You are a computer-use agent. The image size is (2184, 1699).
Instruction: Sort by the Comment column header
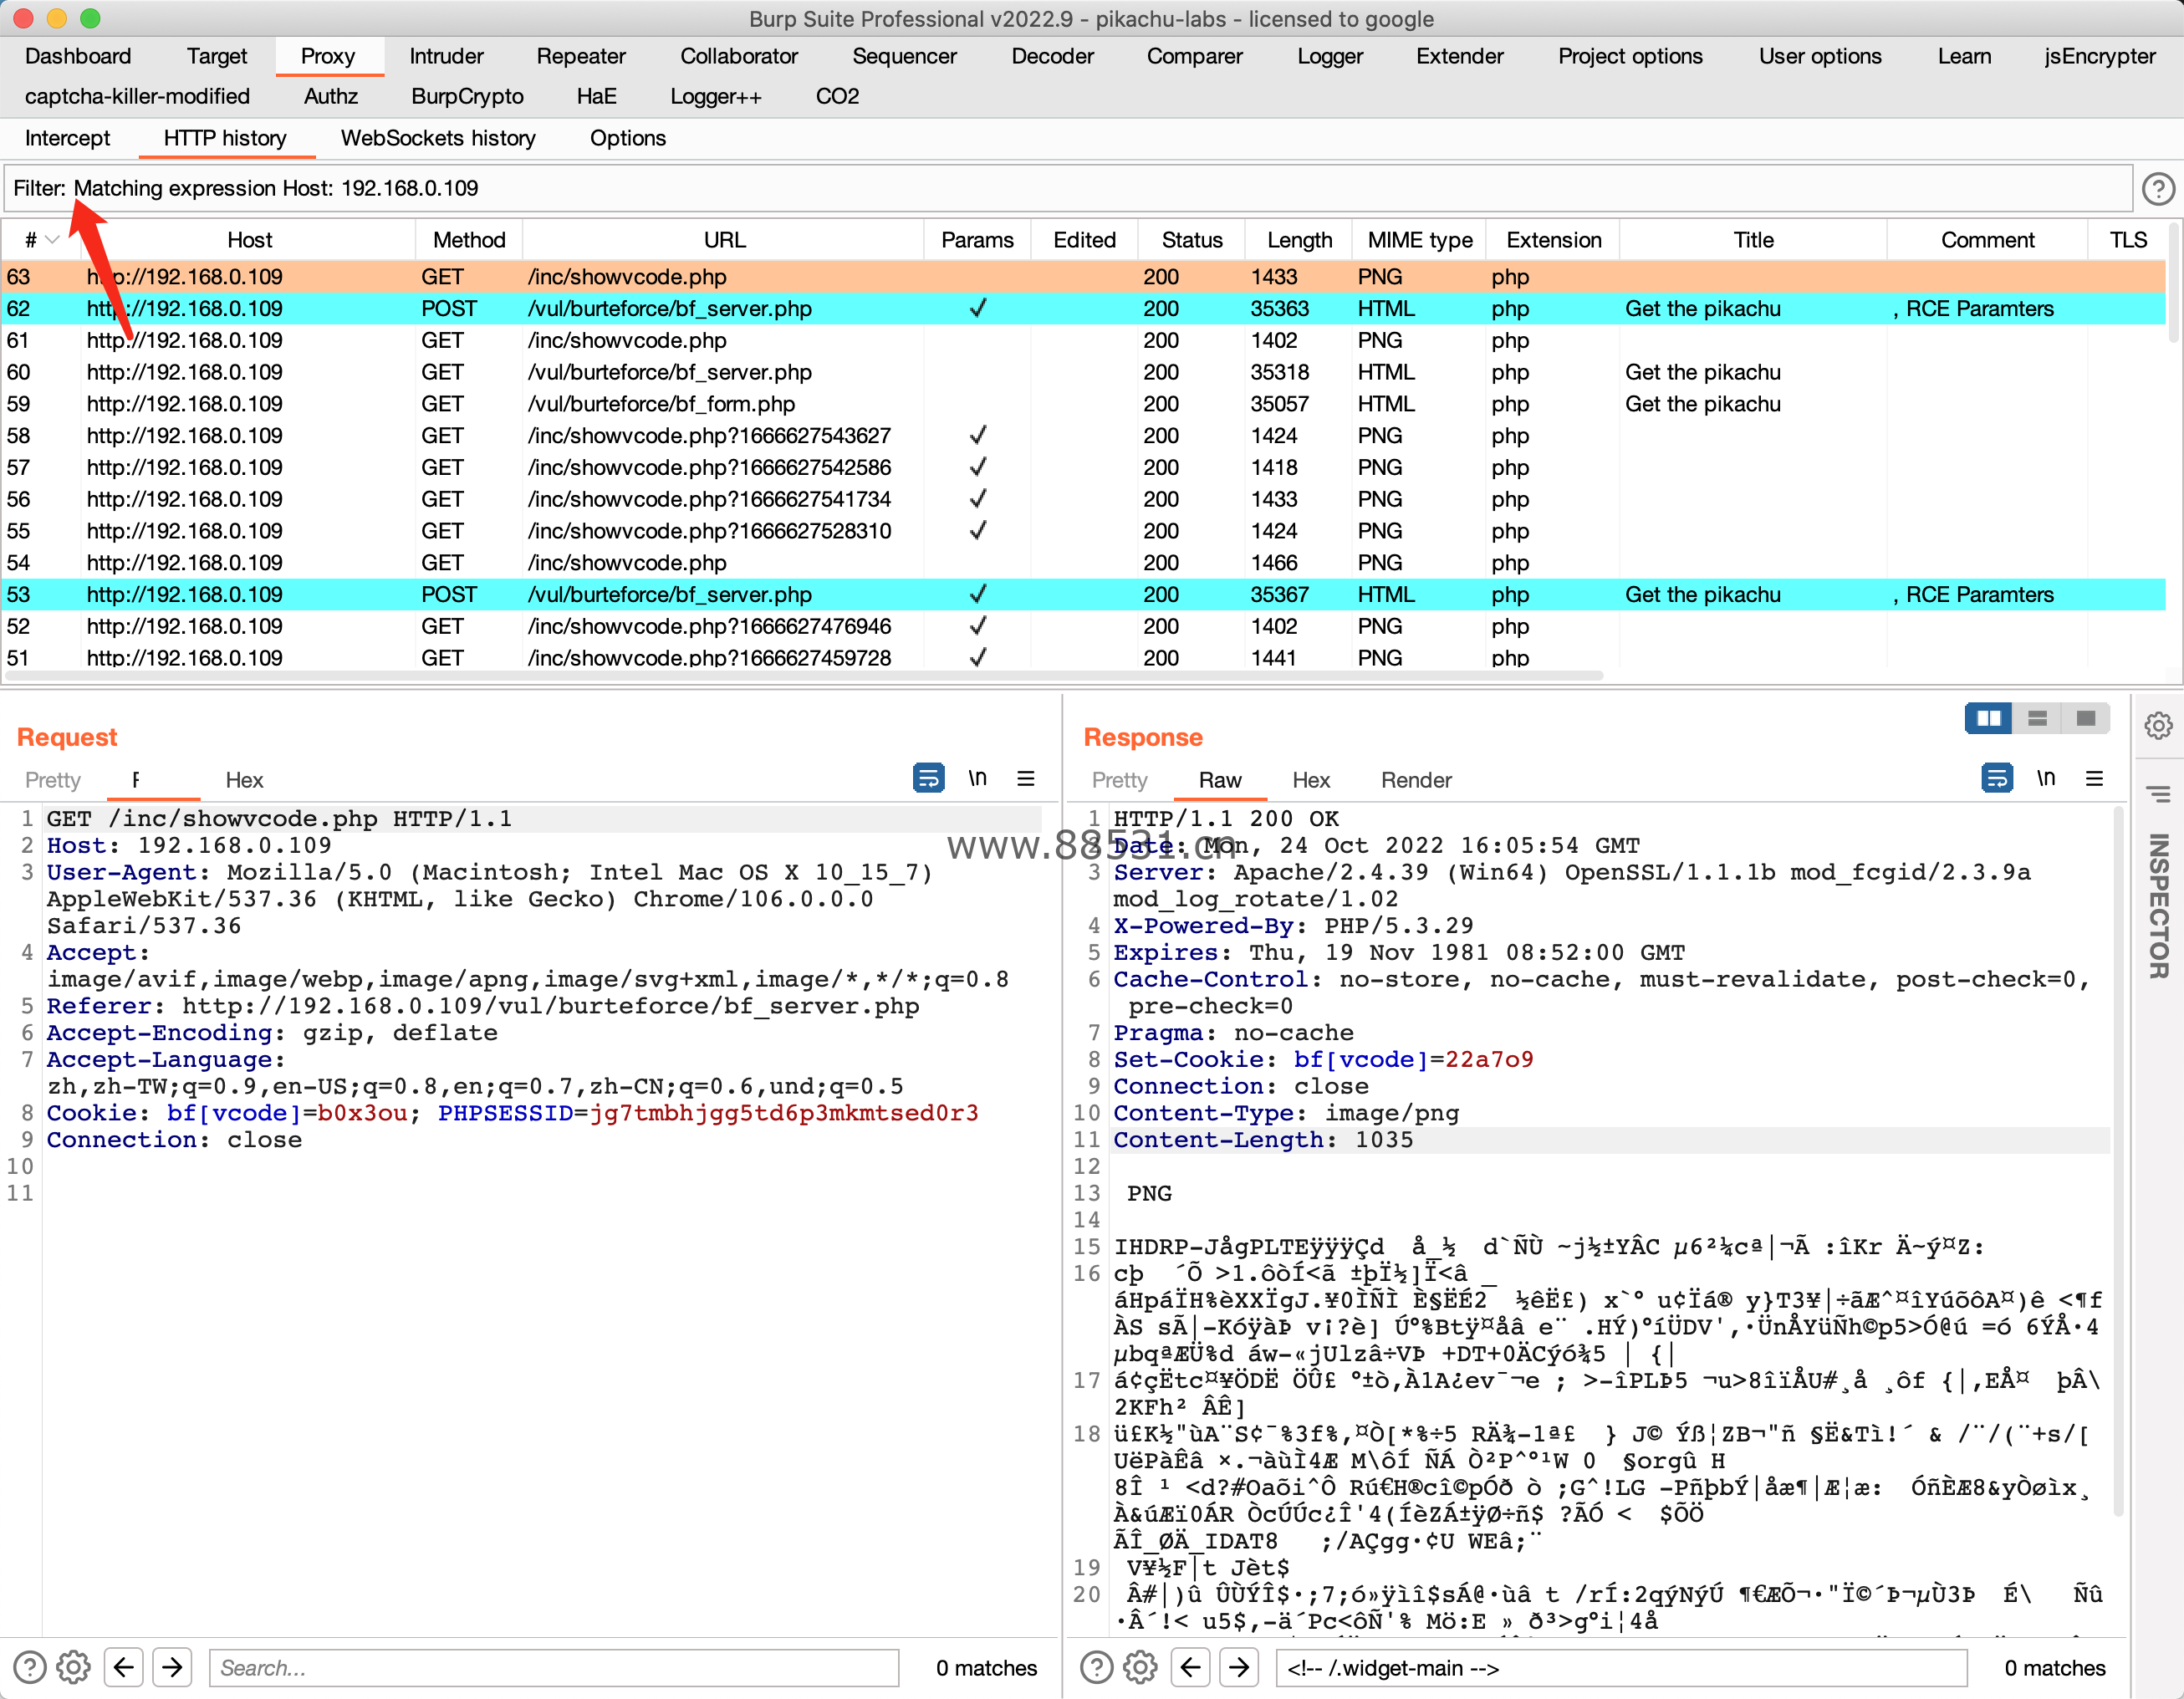coord(1987,240)
